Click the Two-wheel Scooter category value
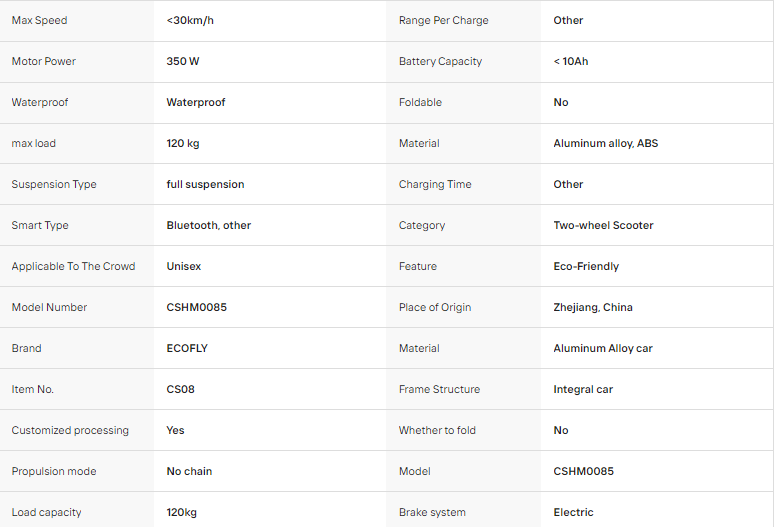The height and width of the screenshot is (527, 774). tap(603, 225)
